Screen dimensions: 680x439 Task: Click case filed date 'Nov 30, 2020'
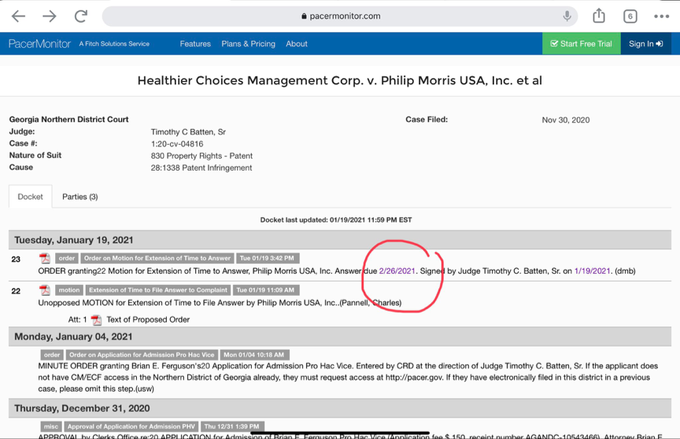click(x=566, y=120)
